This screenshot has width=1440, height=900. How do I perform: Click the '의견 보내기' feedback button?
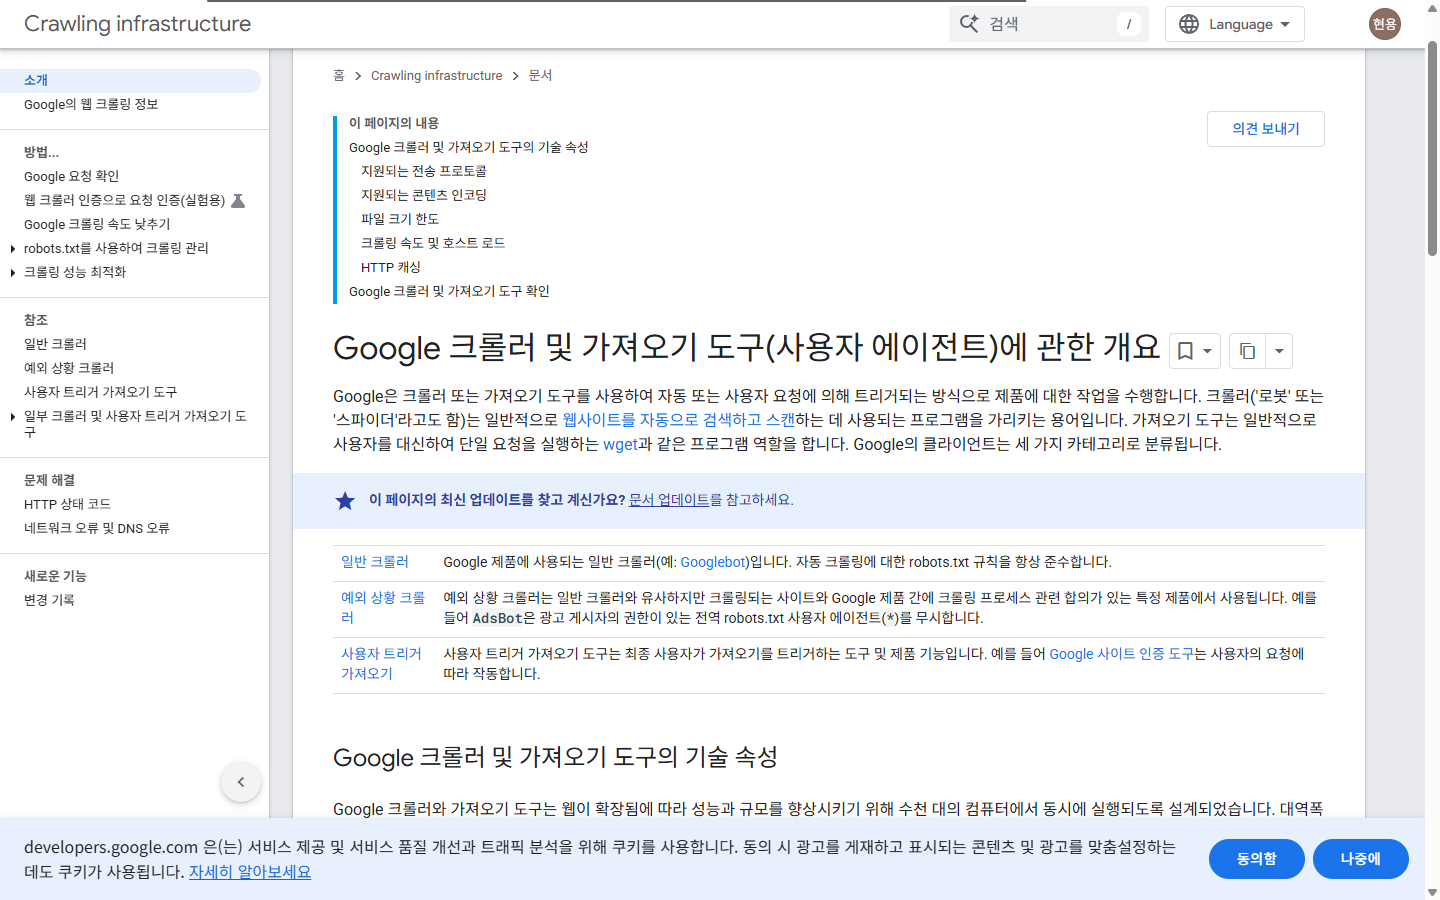tap(1266, 129)
